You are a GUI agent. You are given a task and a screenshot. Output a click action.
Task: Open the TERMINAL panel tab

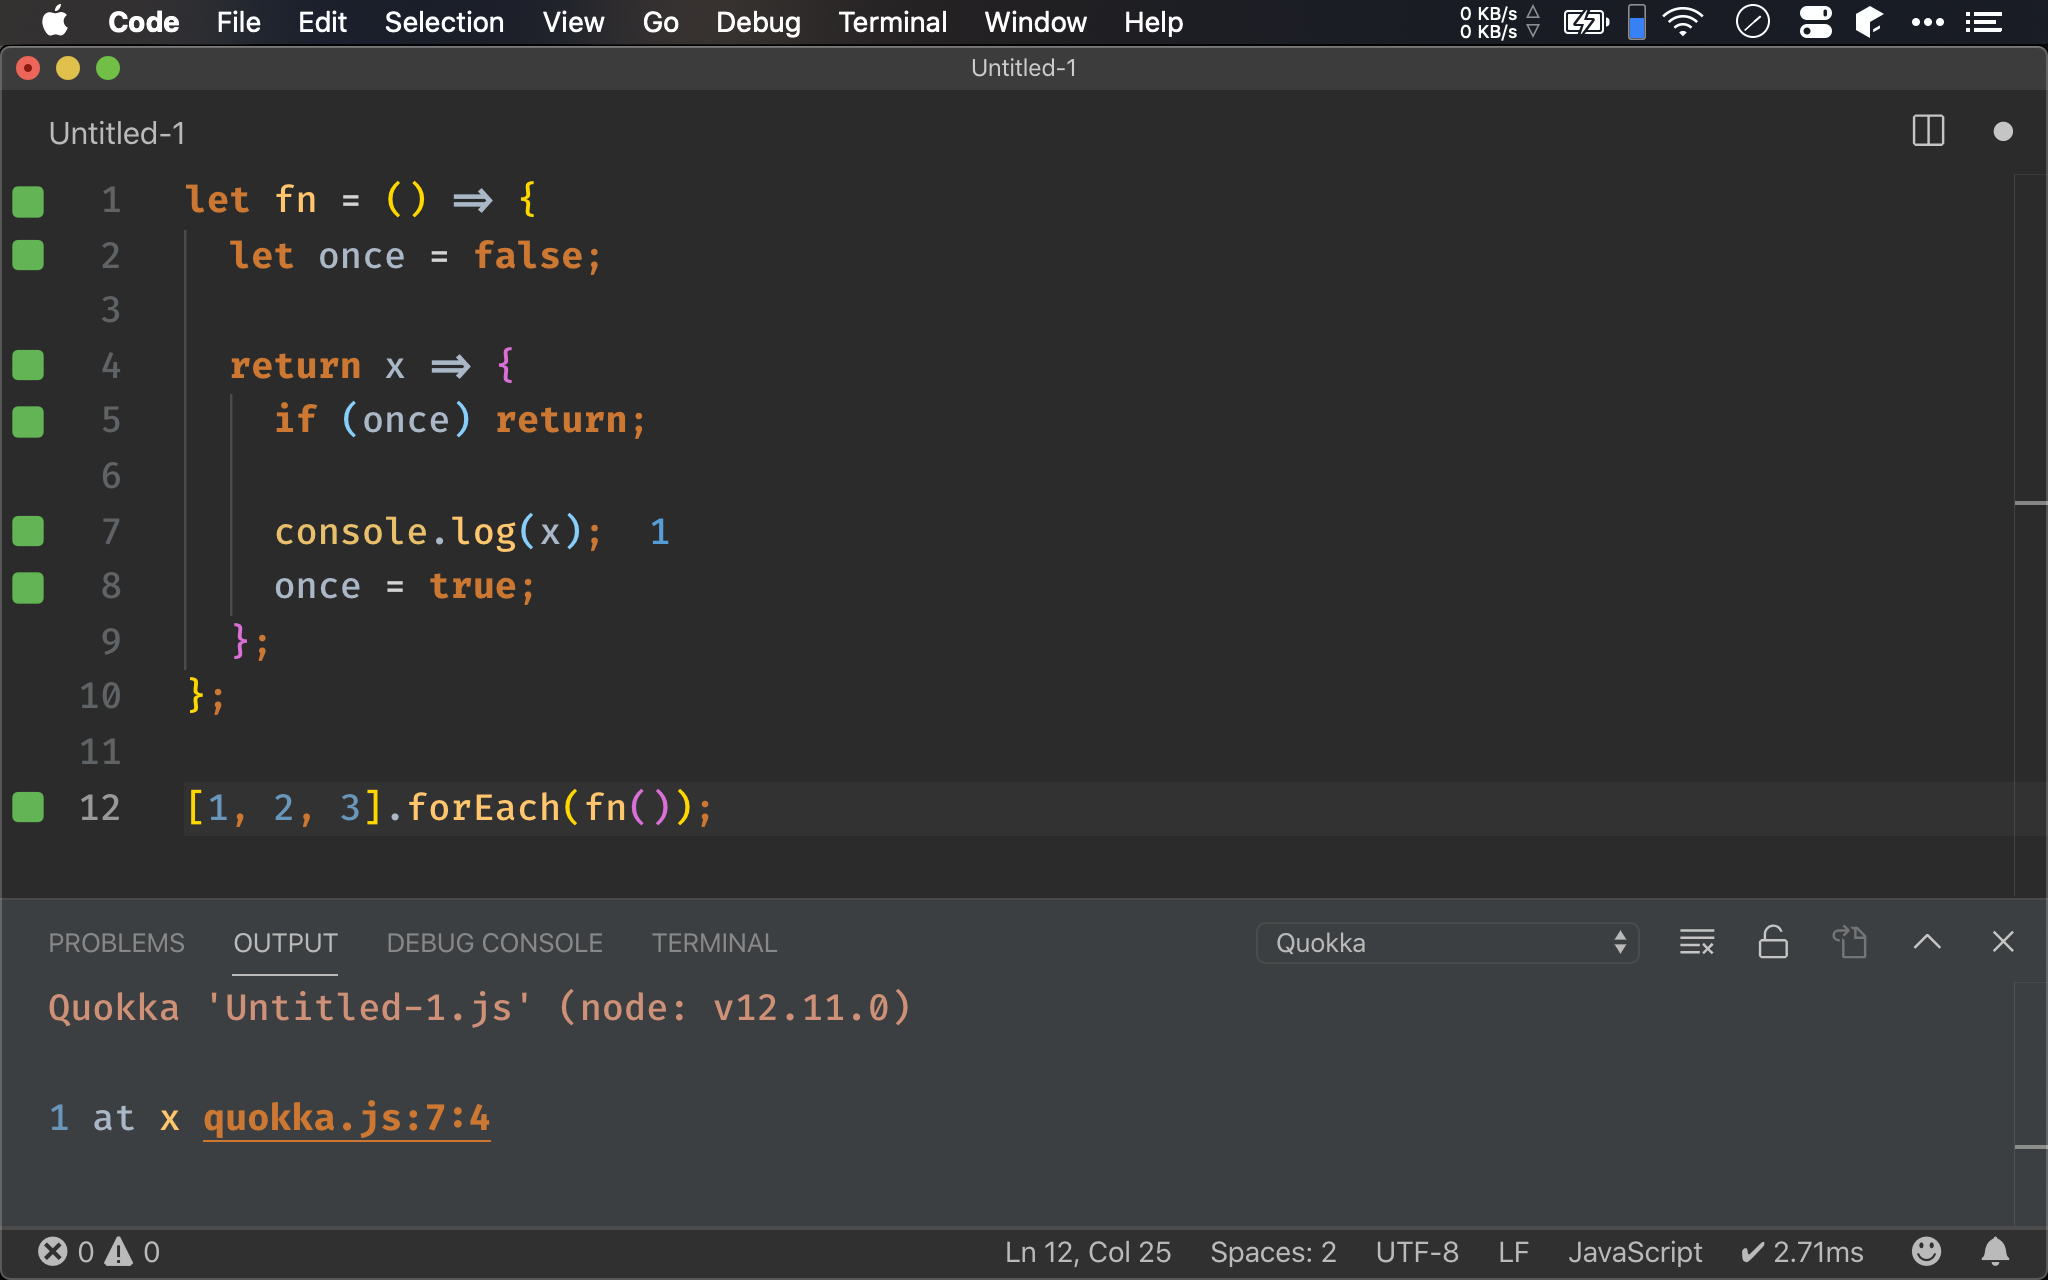[x=714, y=943]
